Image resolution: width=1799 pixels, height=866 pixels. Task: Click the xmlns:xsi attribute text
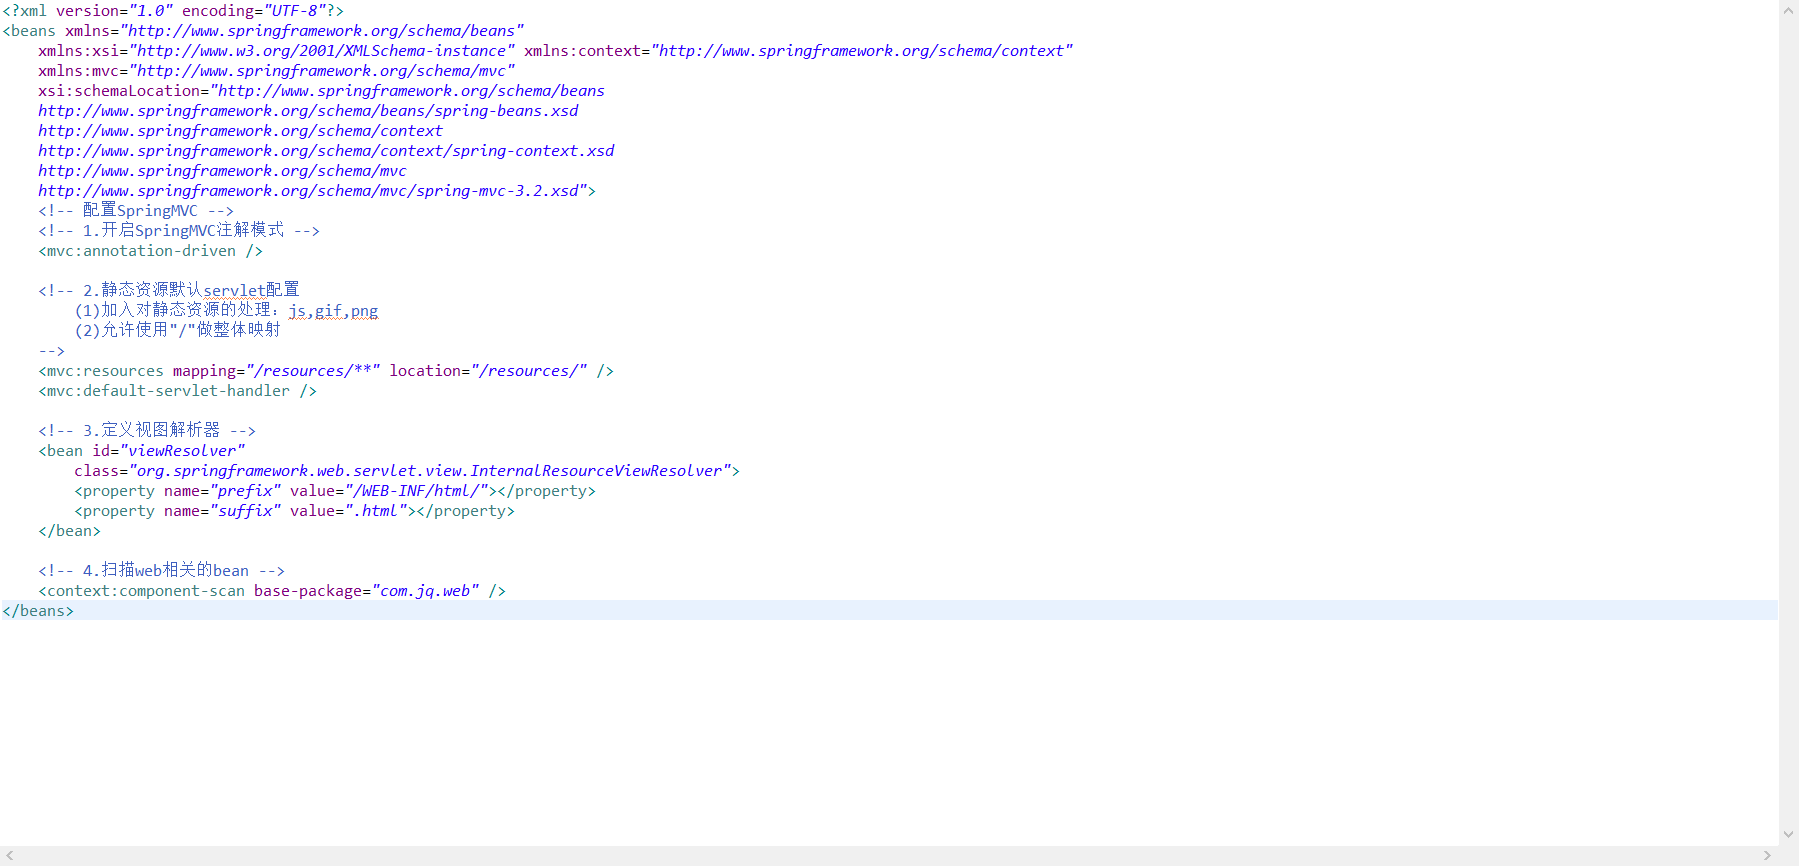pyautogui.click(x=277, y=51)
